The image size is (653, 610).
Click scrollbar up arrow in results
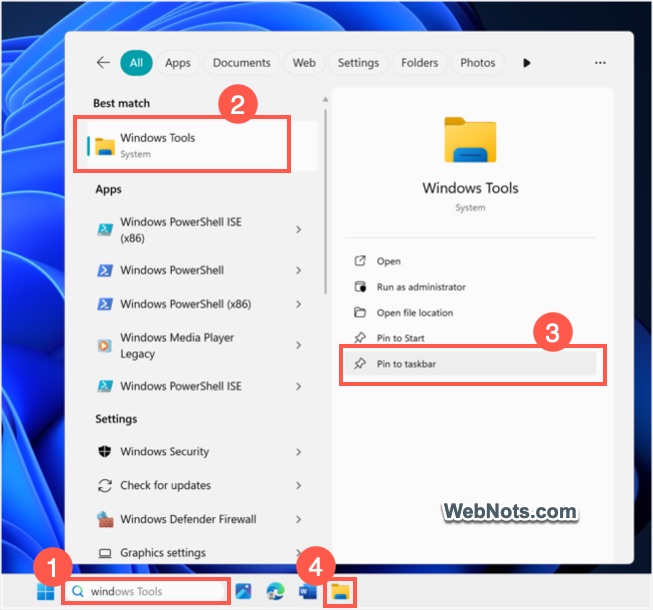pyautogui.click(x=325, y=100)
